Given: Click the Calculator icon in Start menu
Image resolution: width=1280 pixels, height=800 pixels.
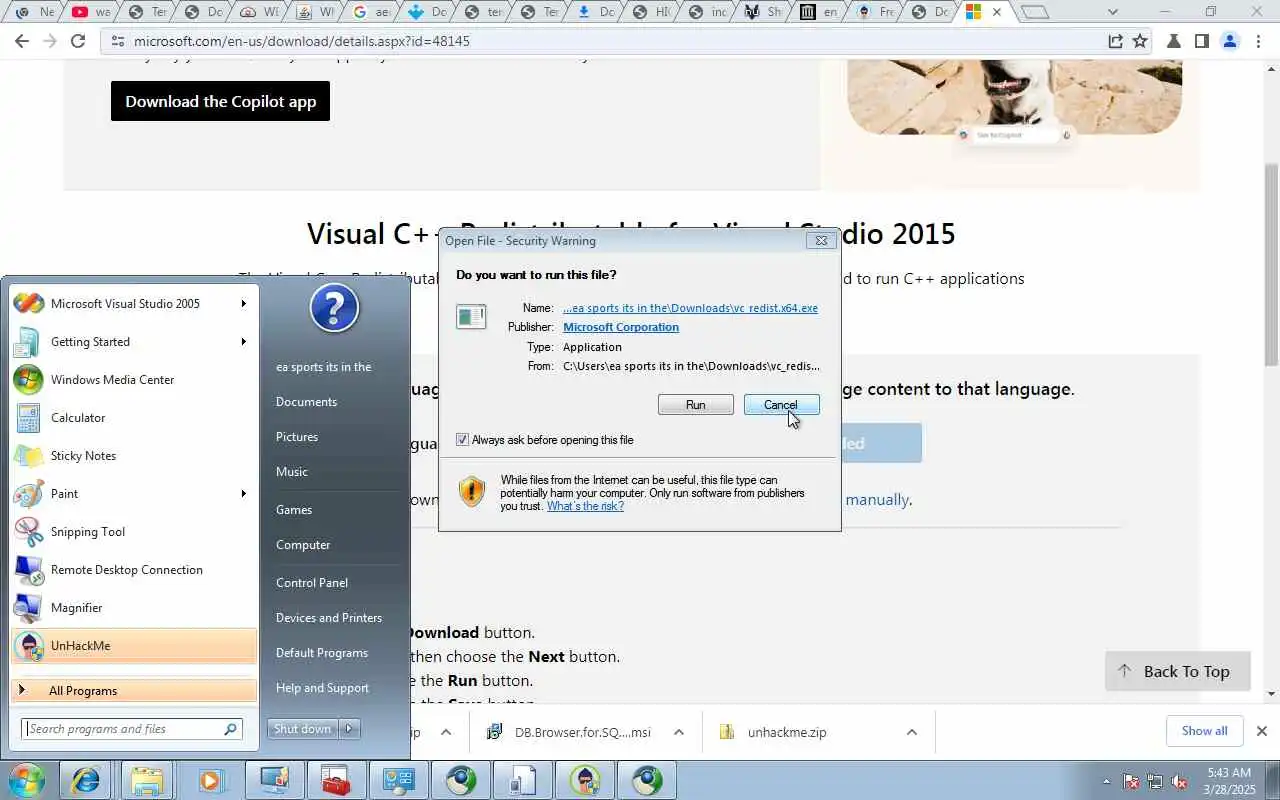Looking at the screenshot, I should (x=29, y=418).
